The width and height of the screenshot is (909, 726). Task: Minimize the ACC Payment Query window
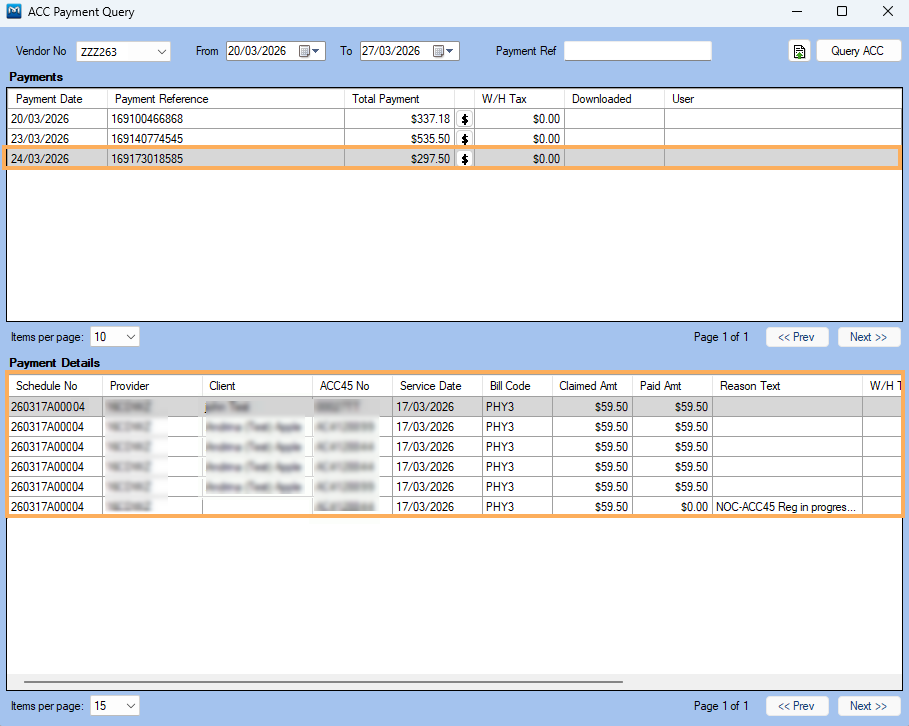[797, 11]
